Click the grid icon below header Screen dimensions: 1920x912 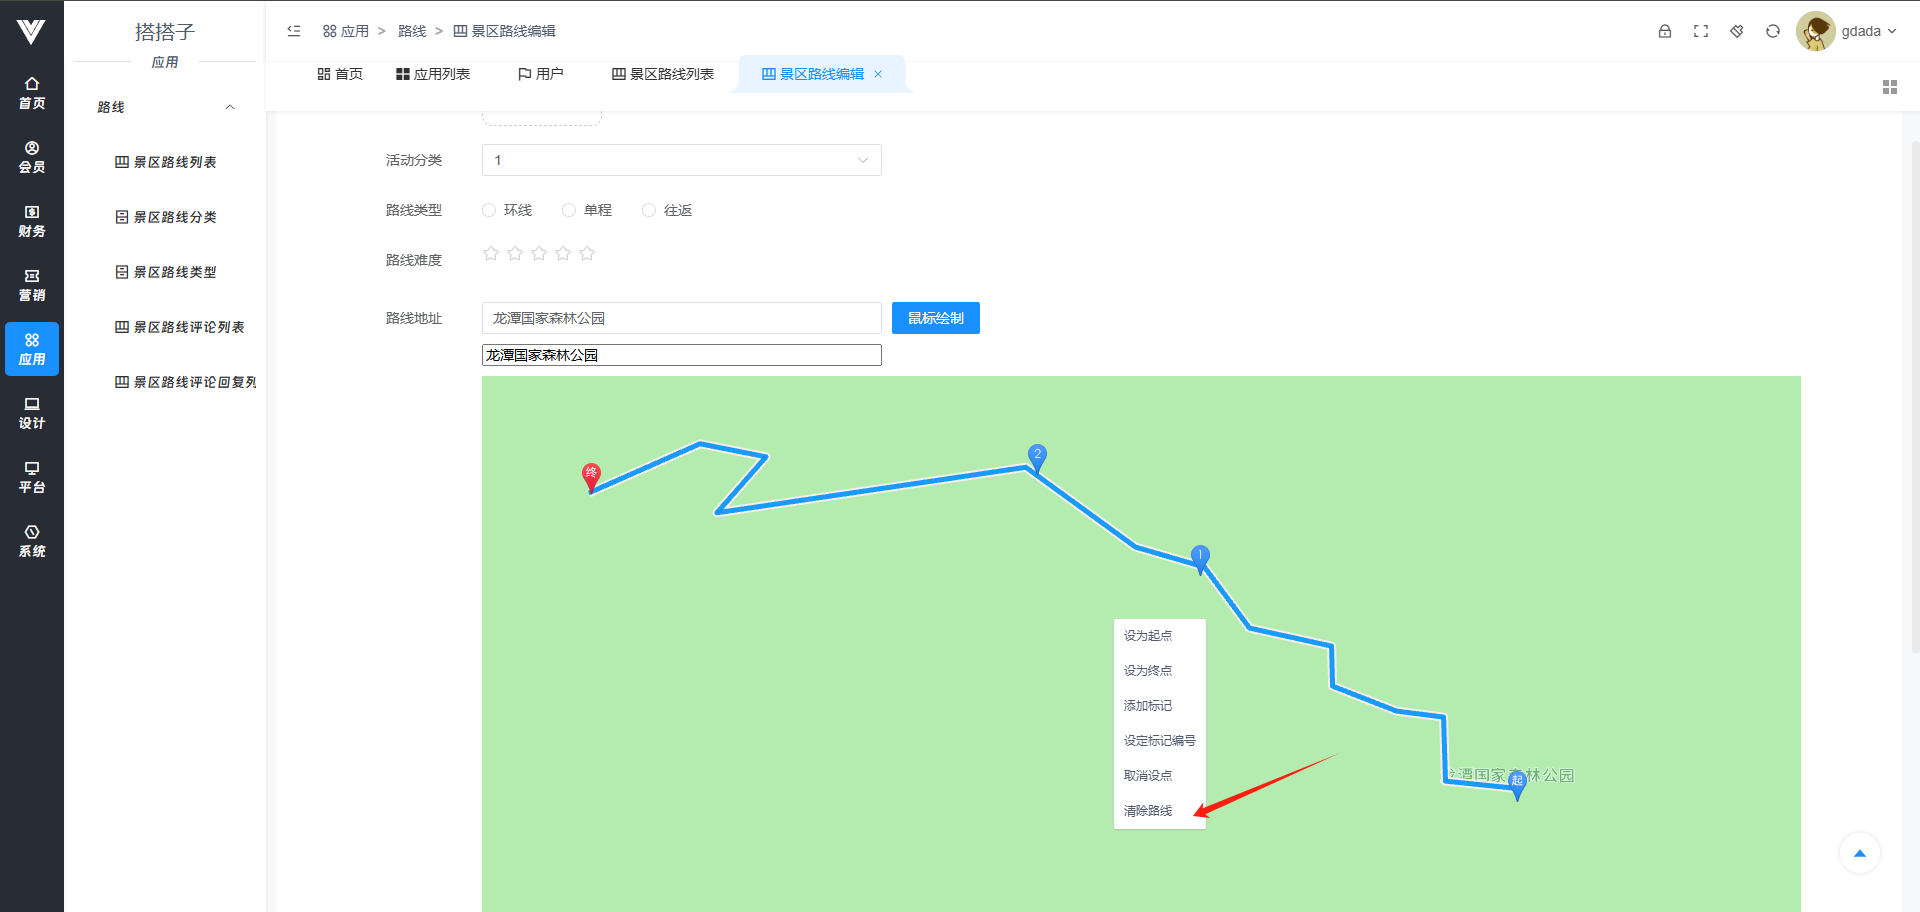point(1889,87)
